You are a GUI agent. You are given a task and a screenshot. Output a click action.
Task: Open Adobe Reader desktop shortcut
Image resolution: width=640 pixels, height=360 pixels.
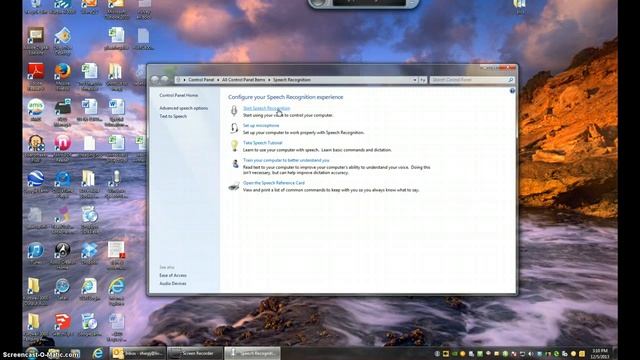[x=36, y=76]
